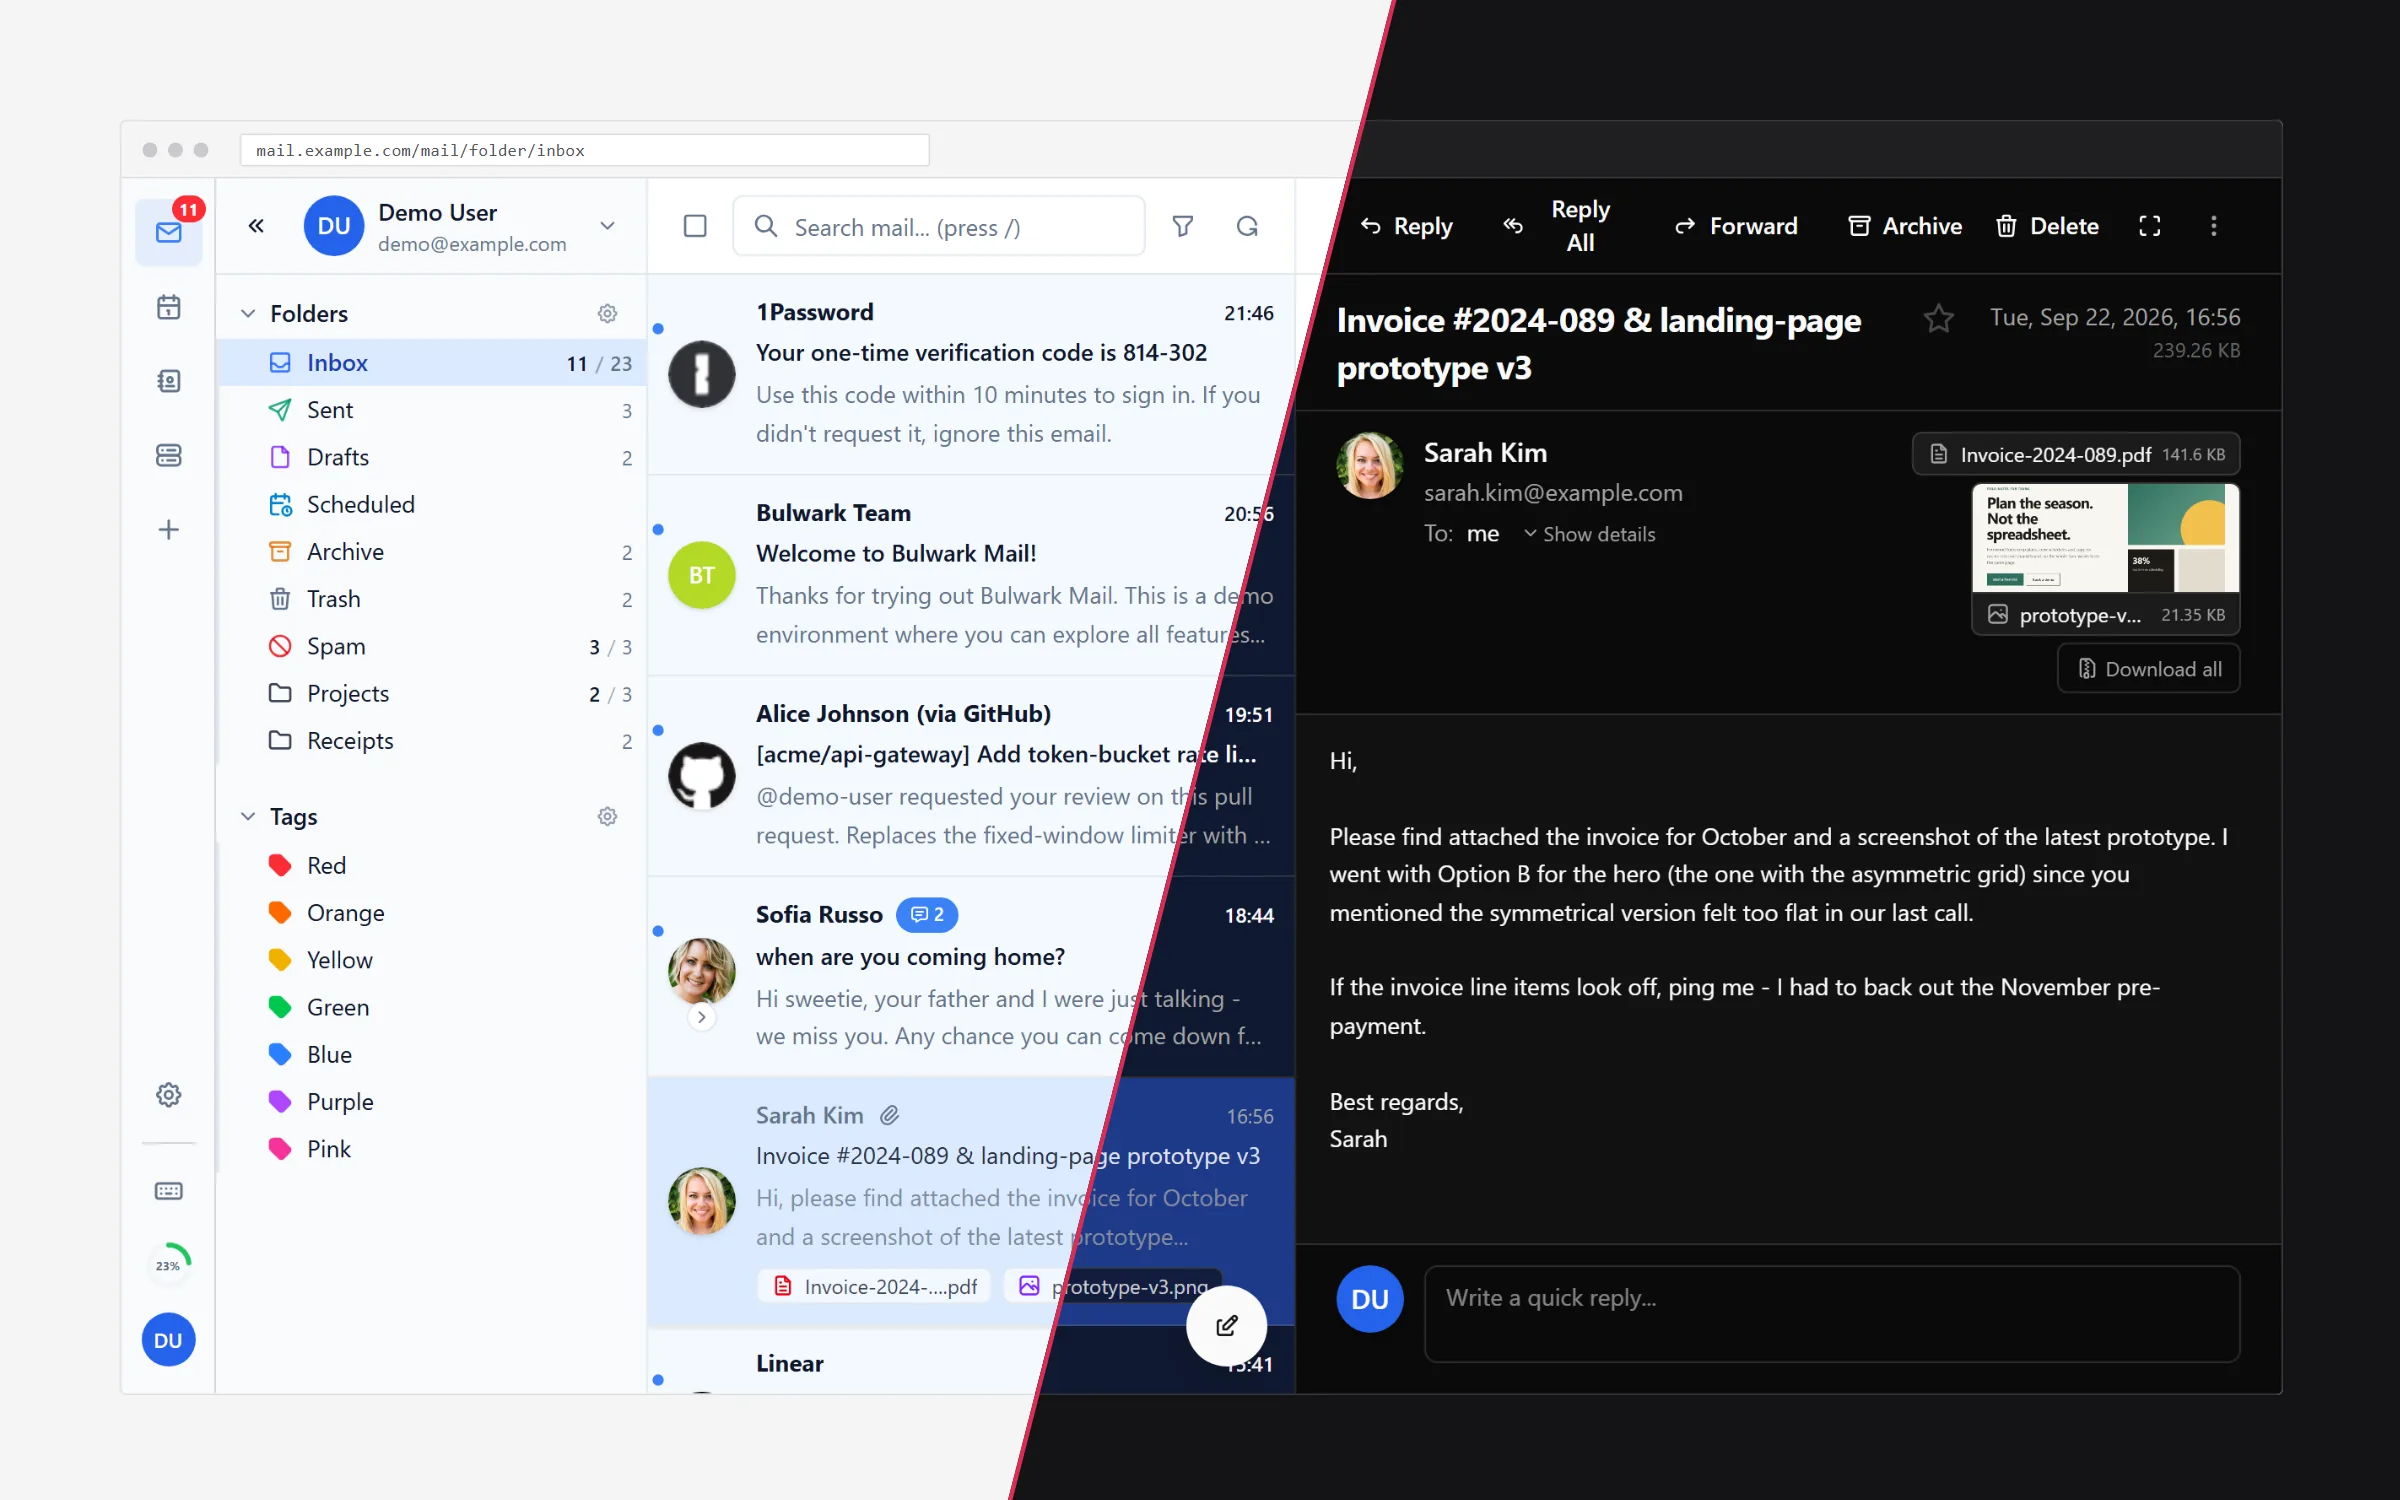Open the calendar icon in left rail

(x=168, y=307)
